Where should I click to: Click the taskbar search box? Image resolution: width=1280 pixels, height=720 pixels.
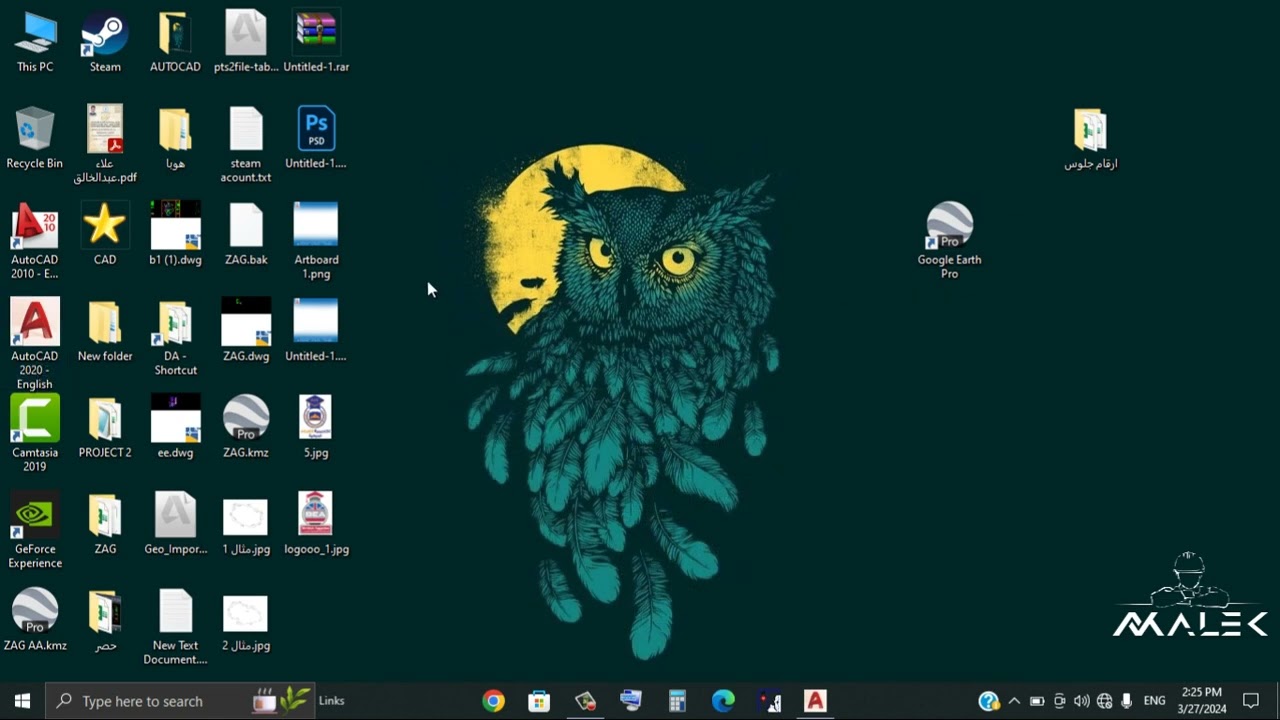click(181, 701)
